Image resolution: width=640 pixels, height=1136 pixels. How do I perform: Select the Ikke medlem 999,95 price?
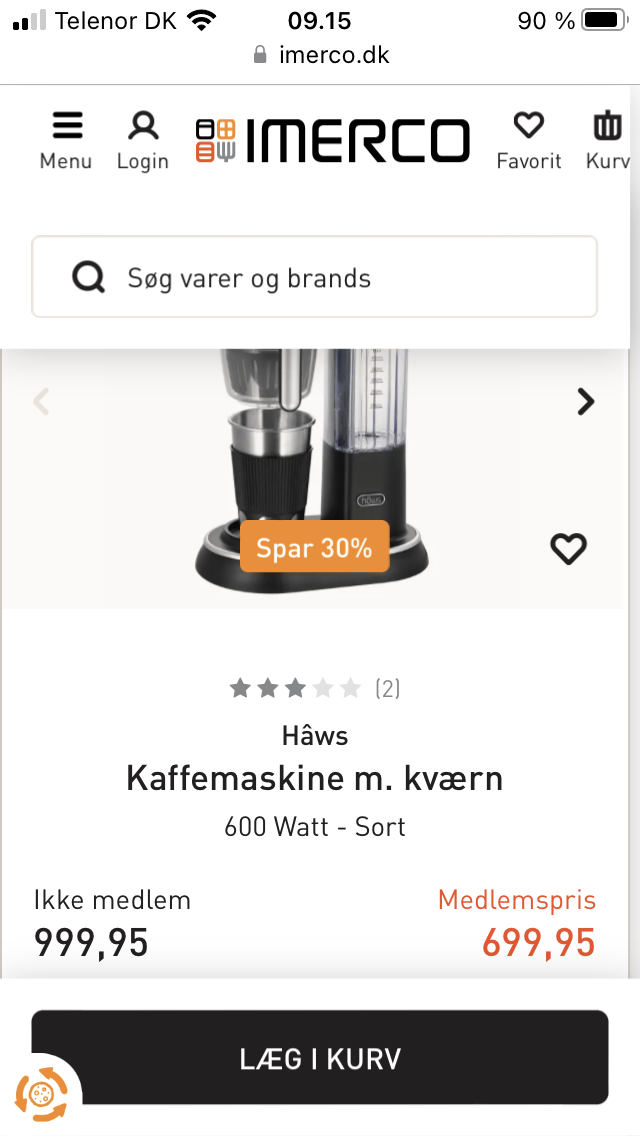pos(92,942)
